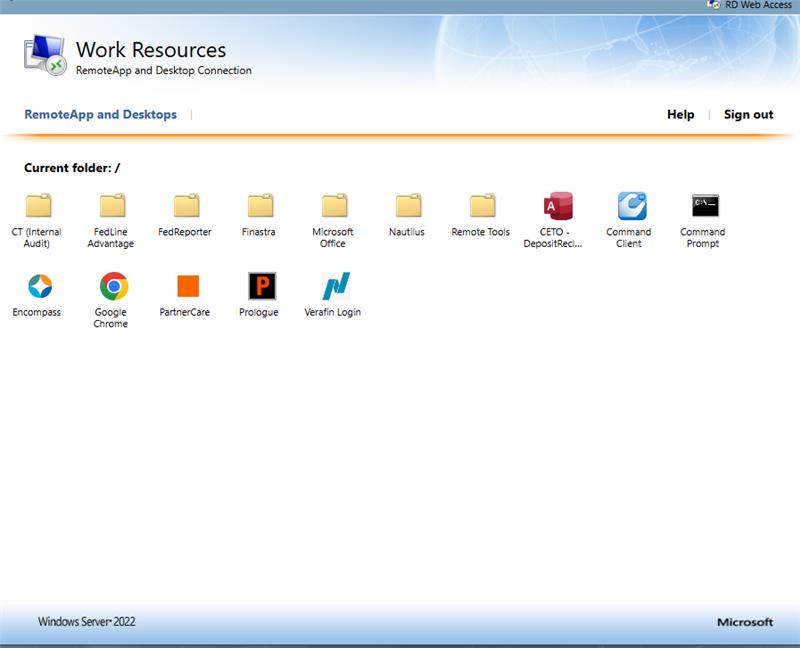Click the Work Resources heading
Screen dimensions: 800x648
tap(151, 49)
